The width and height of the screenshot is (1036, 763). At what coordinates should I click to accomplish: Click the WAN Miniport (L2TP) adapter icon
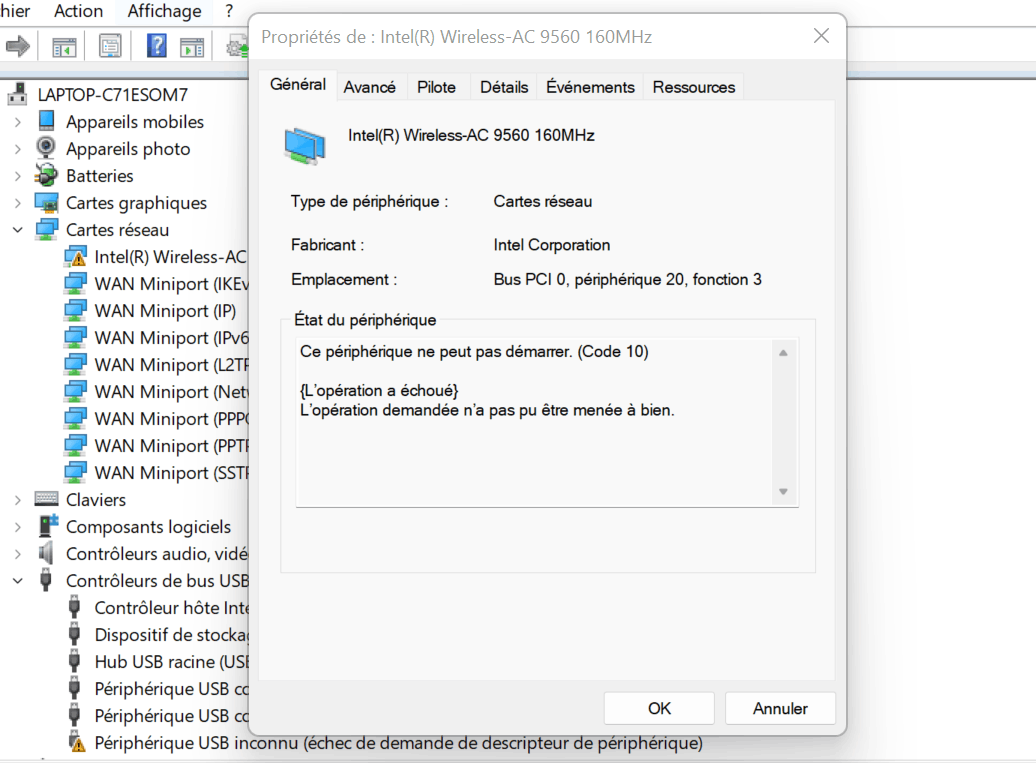click(x=75, y=364)
